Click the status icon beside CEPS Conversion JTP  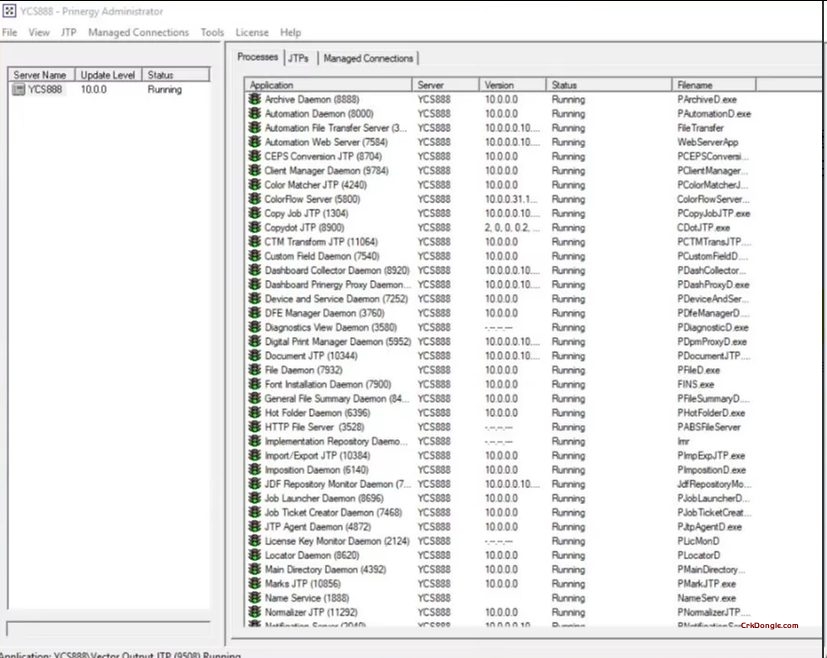click(255, 156)
